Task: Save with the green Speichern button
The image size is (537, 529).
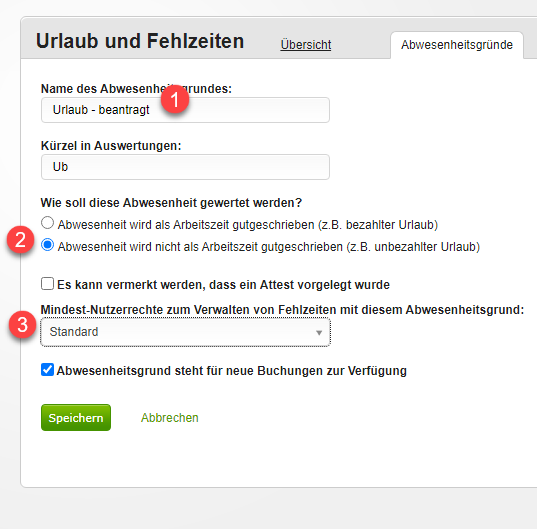Action: (x=76, y=417)
